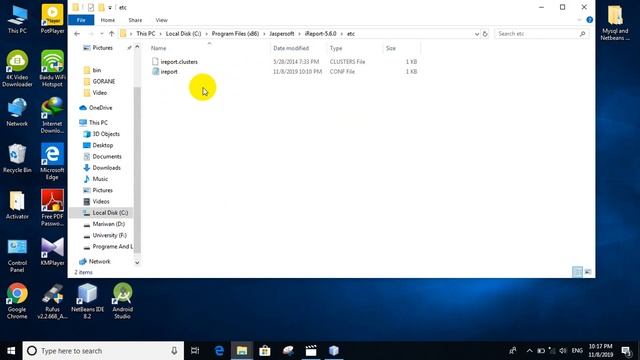Open Rufus desktop shortcut

[x=52, y=301]
